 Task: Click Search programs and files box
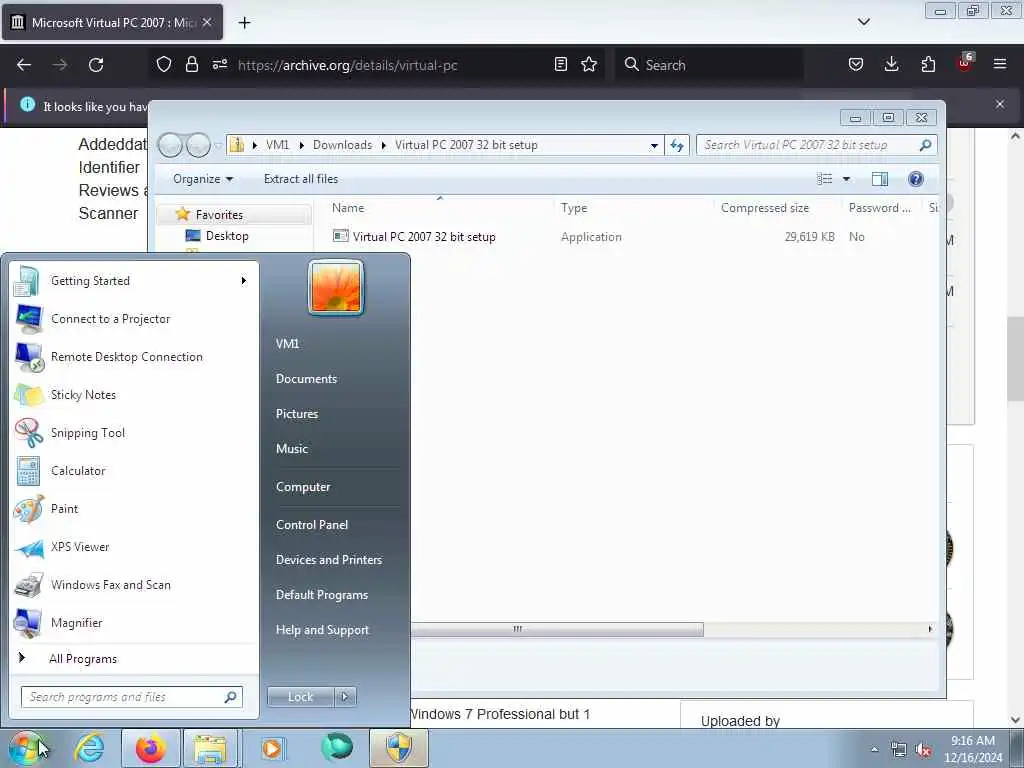point(131,697)
